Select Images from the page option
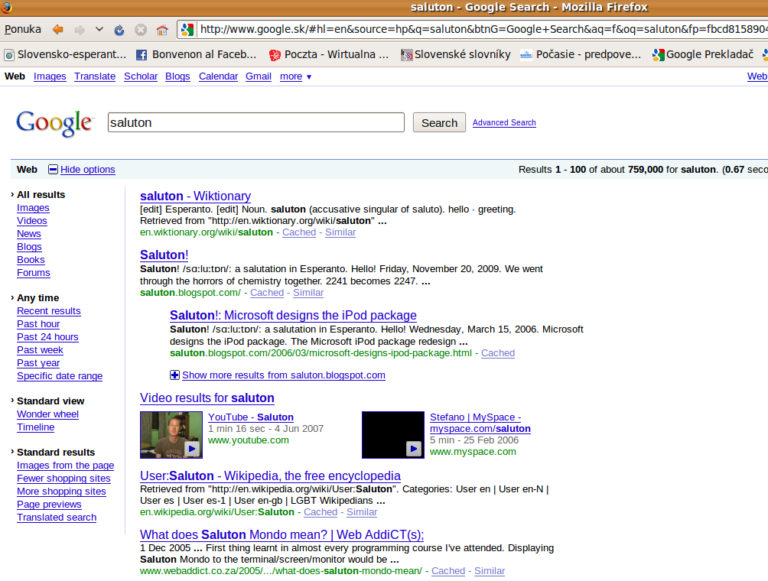 (65, 465)
